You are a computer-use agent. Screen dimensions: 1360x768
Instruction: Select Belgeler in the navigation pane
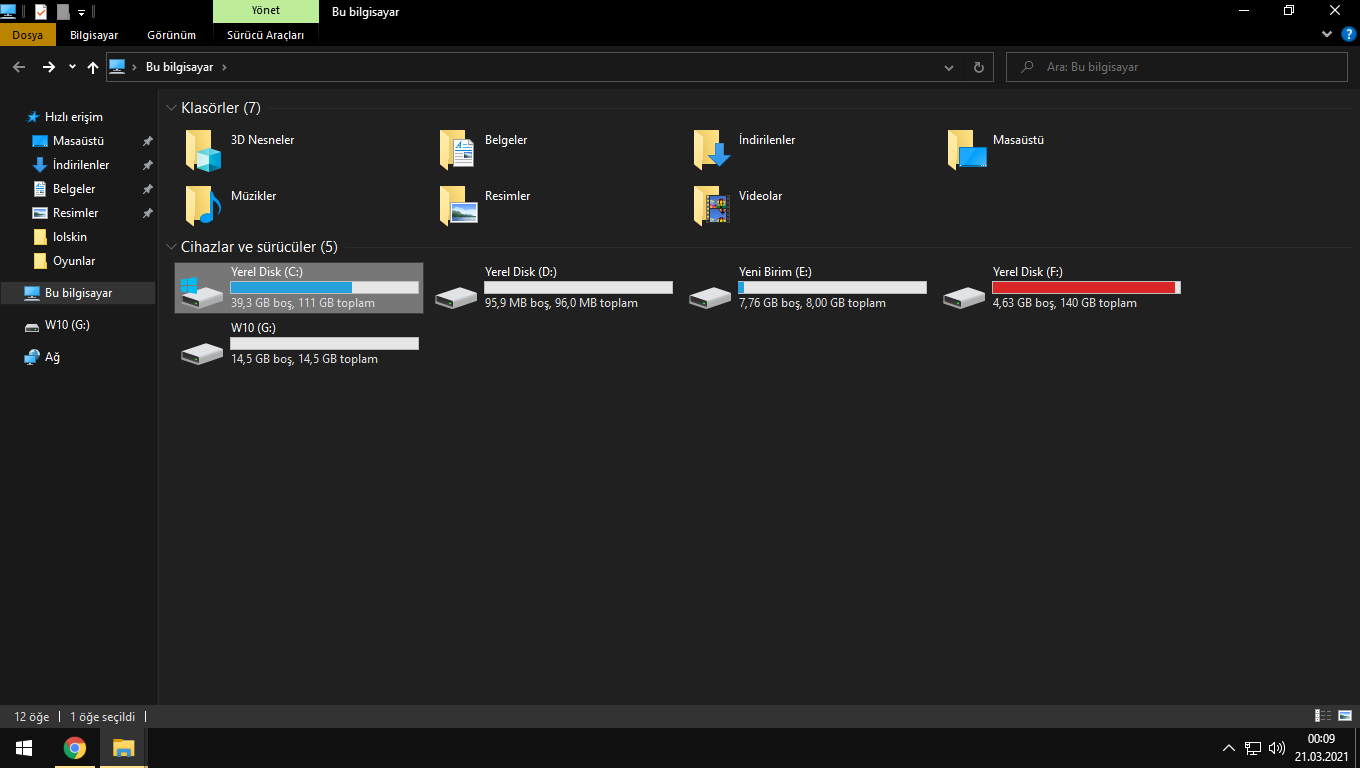pos(74,189)
